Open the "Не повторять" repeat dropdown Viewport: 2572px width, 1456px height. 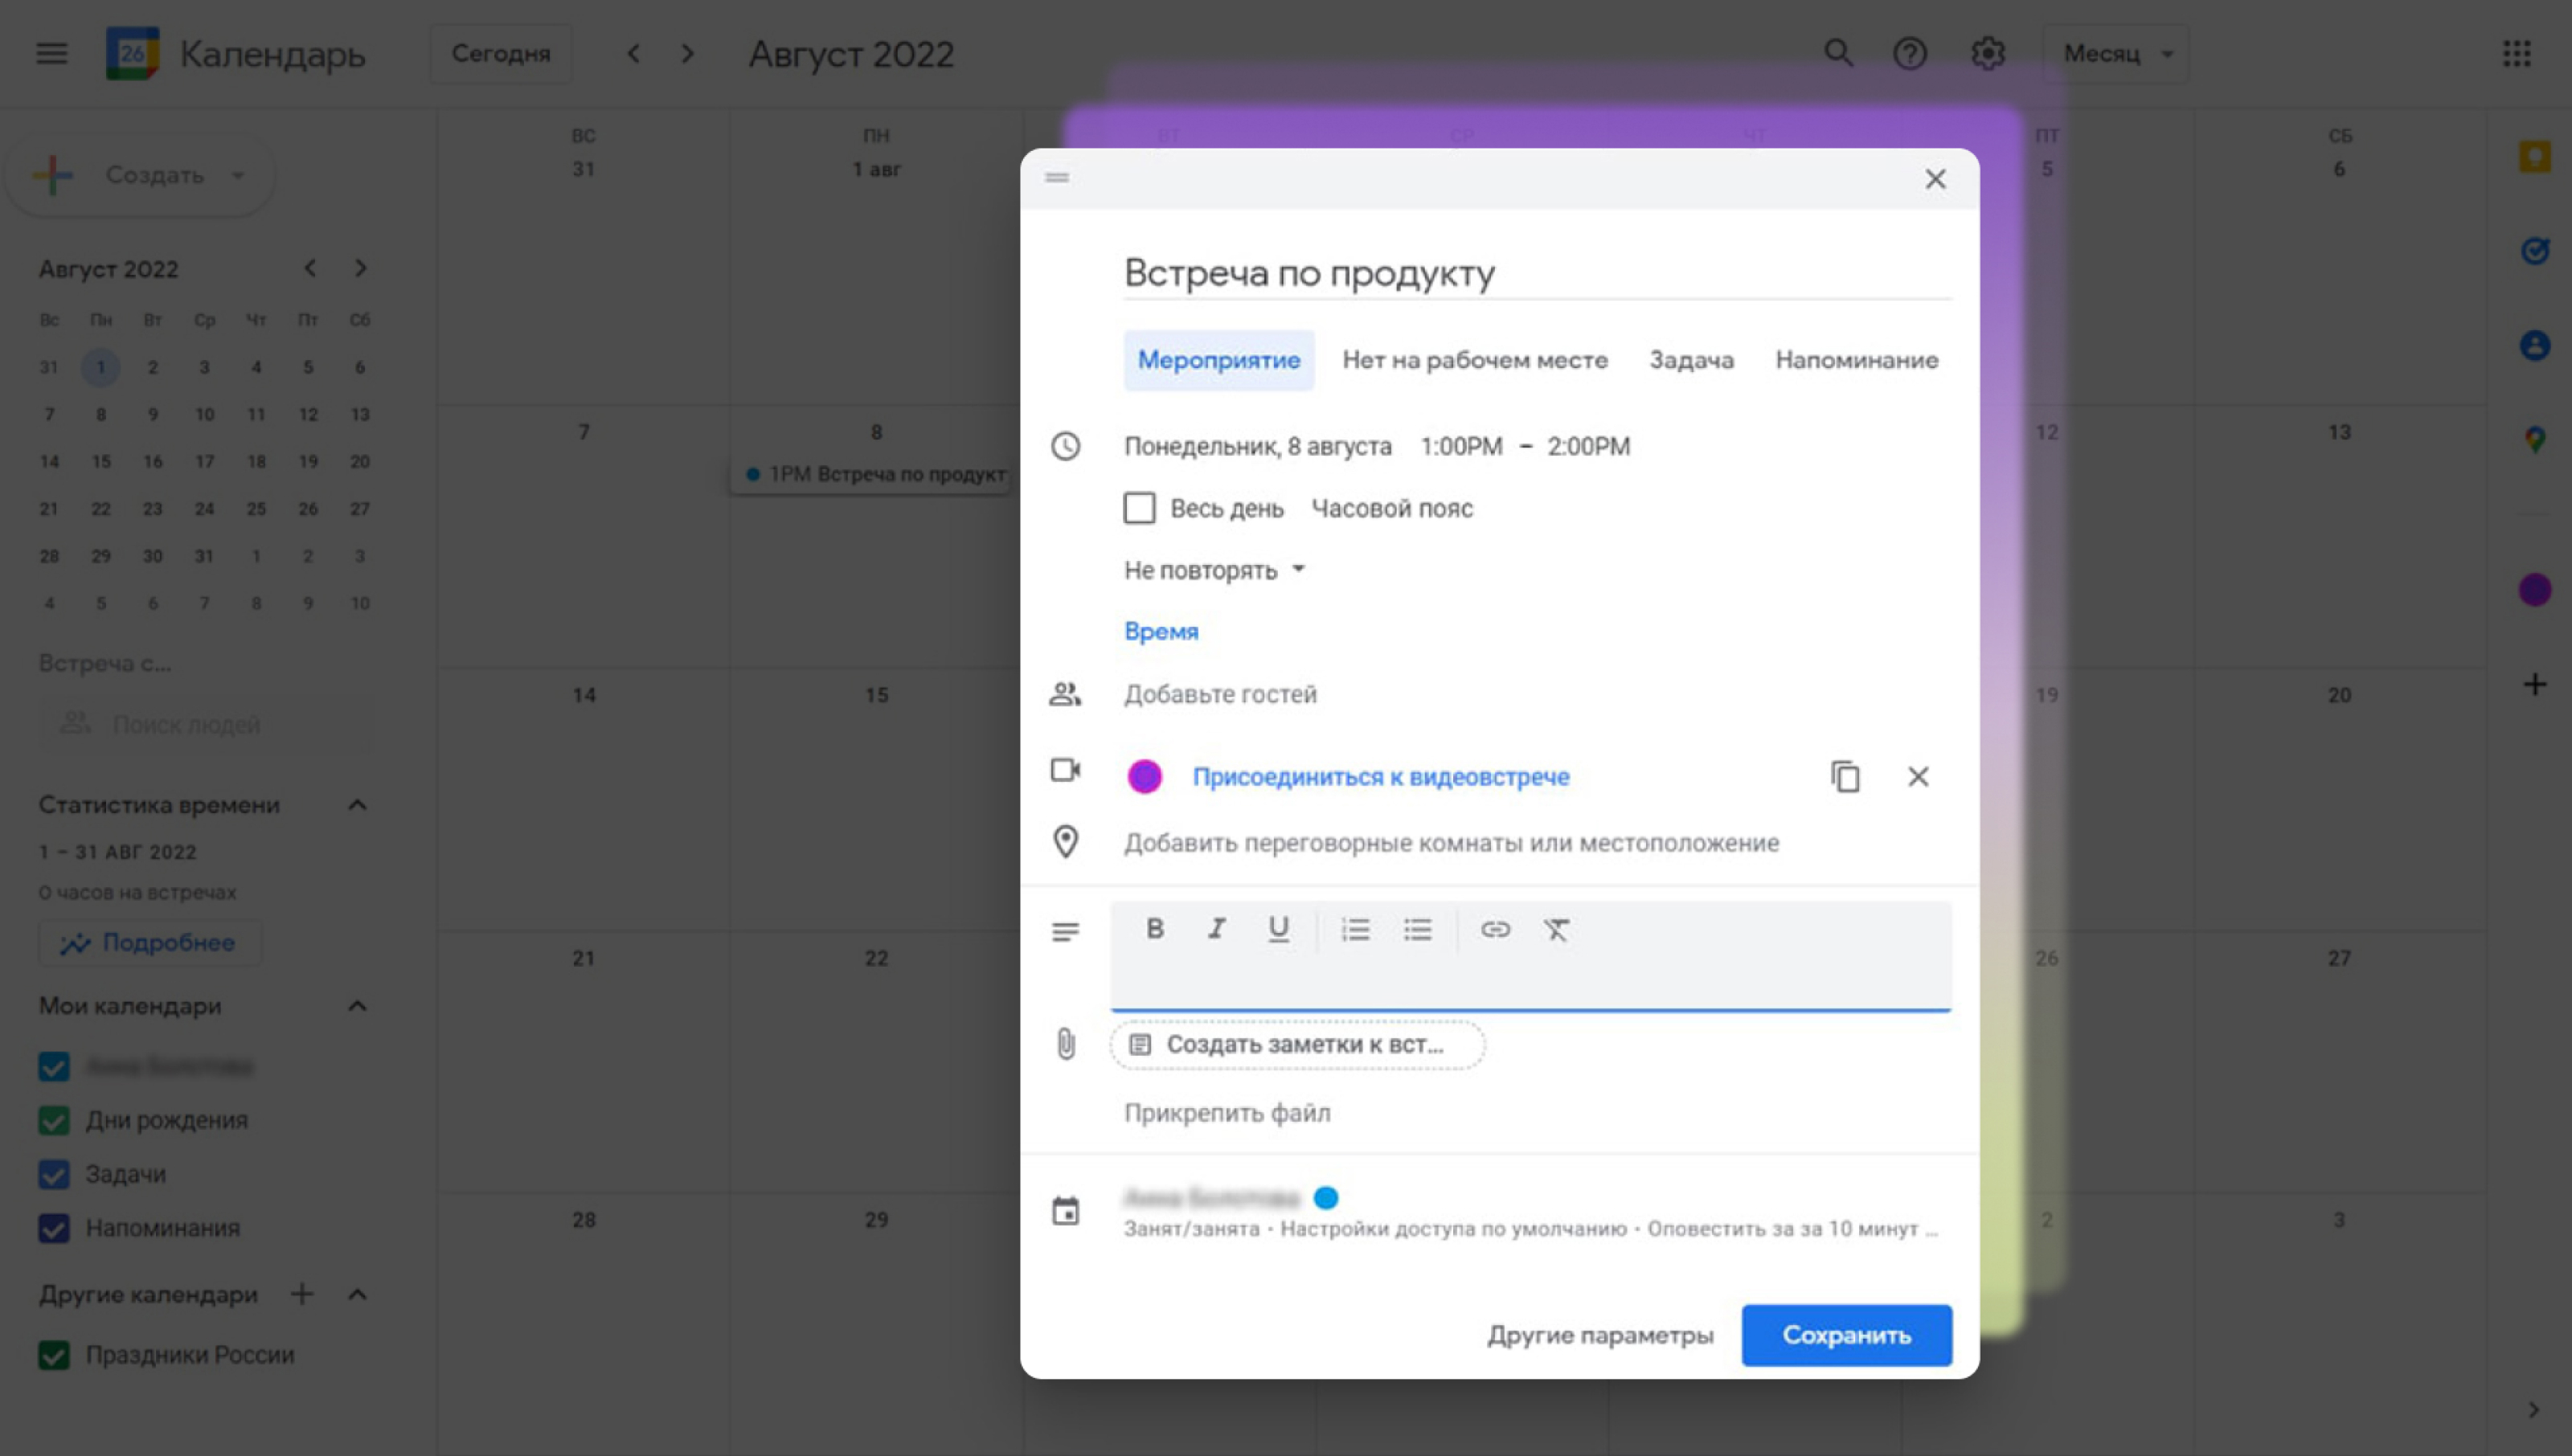[x=1214, y=570]
